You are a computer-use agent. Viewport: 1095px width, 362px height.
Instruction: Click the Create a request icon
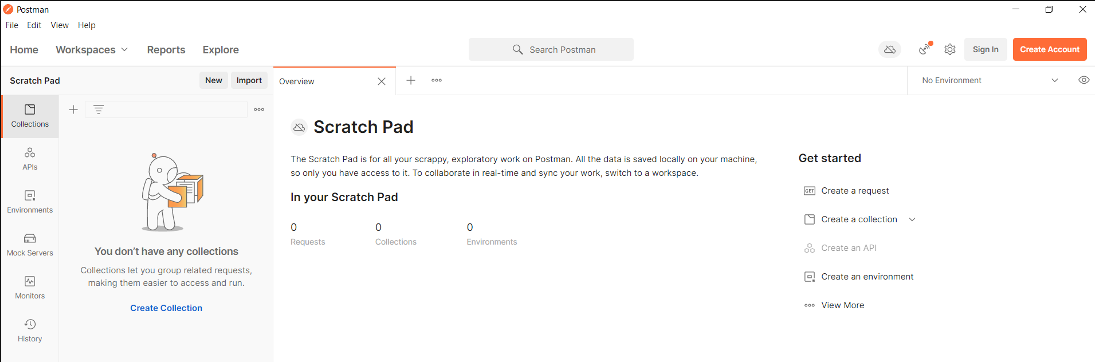[809, 190]
